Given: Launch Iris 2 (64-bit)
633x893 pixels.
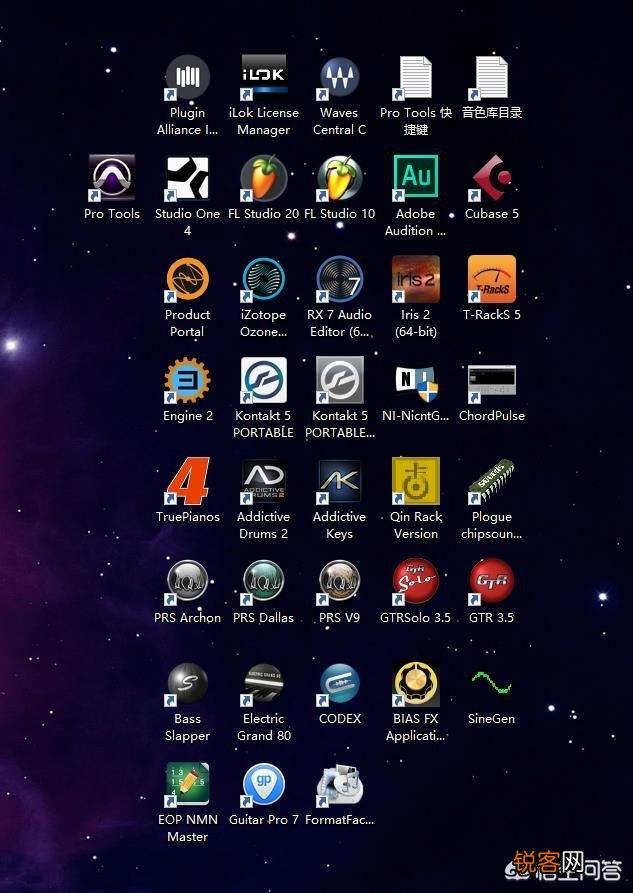Looking at the screenshot, I should [415, 279].
